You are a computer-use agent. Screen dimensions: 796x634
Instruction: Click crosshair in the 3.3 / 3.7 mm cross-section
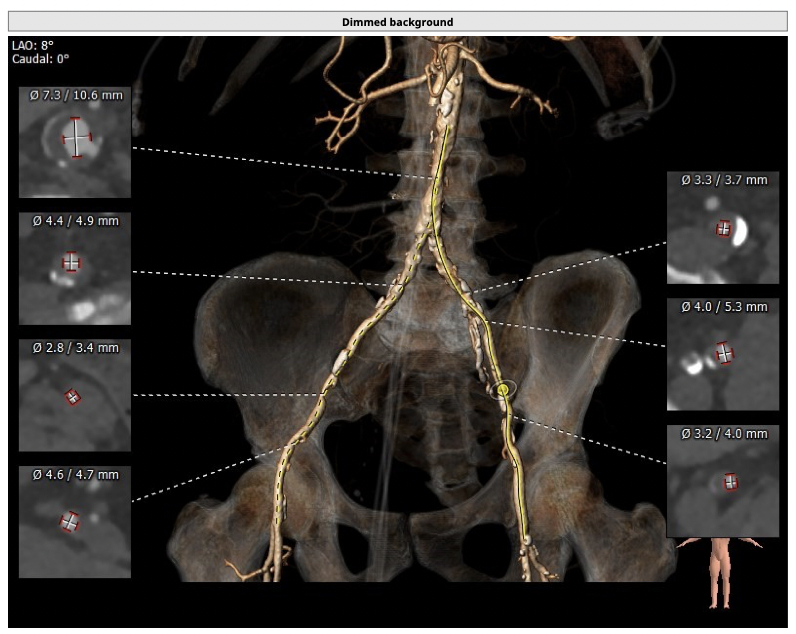click(723, 229)
